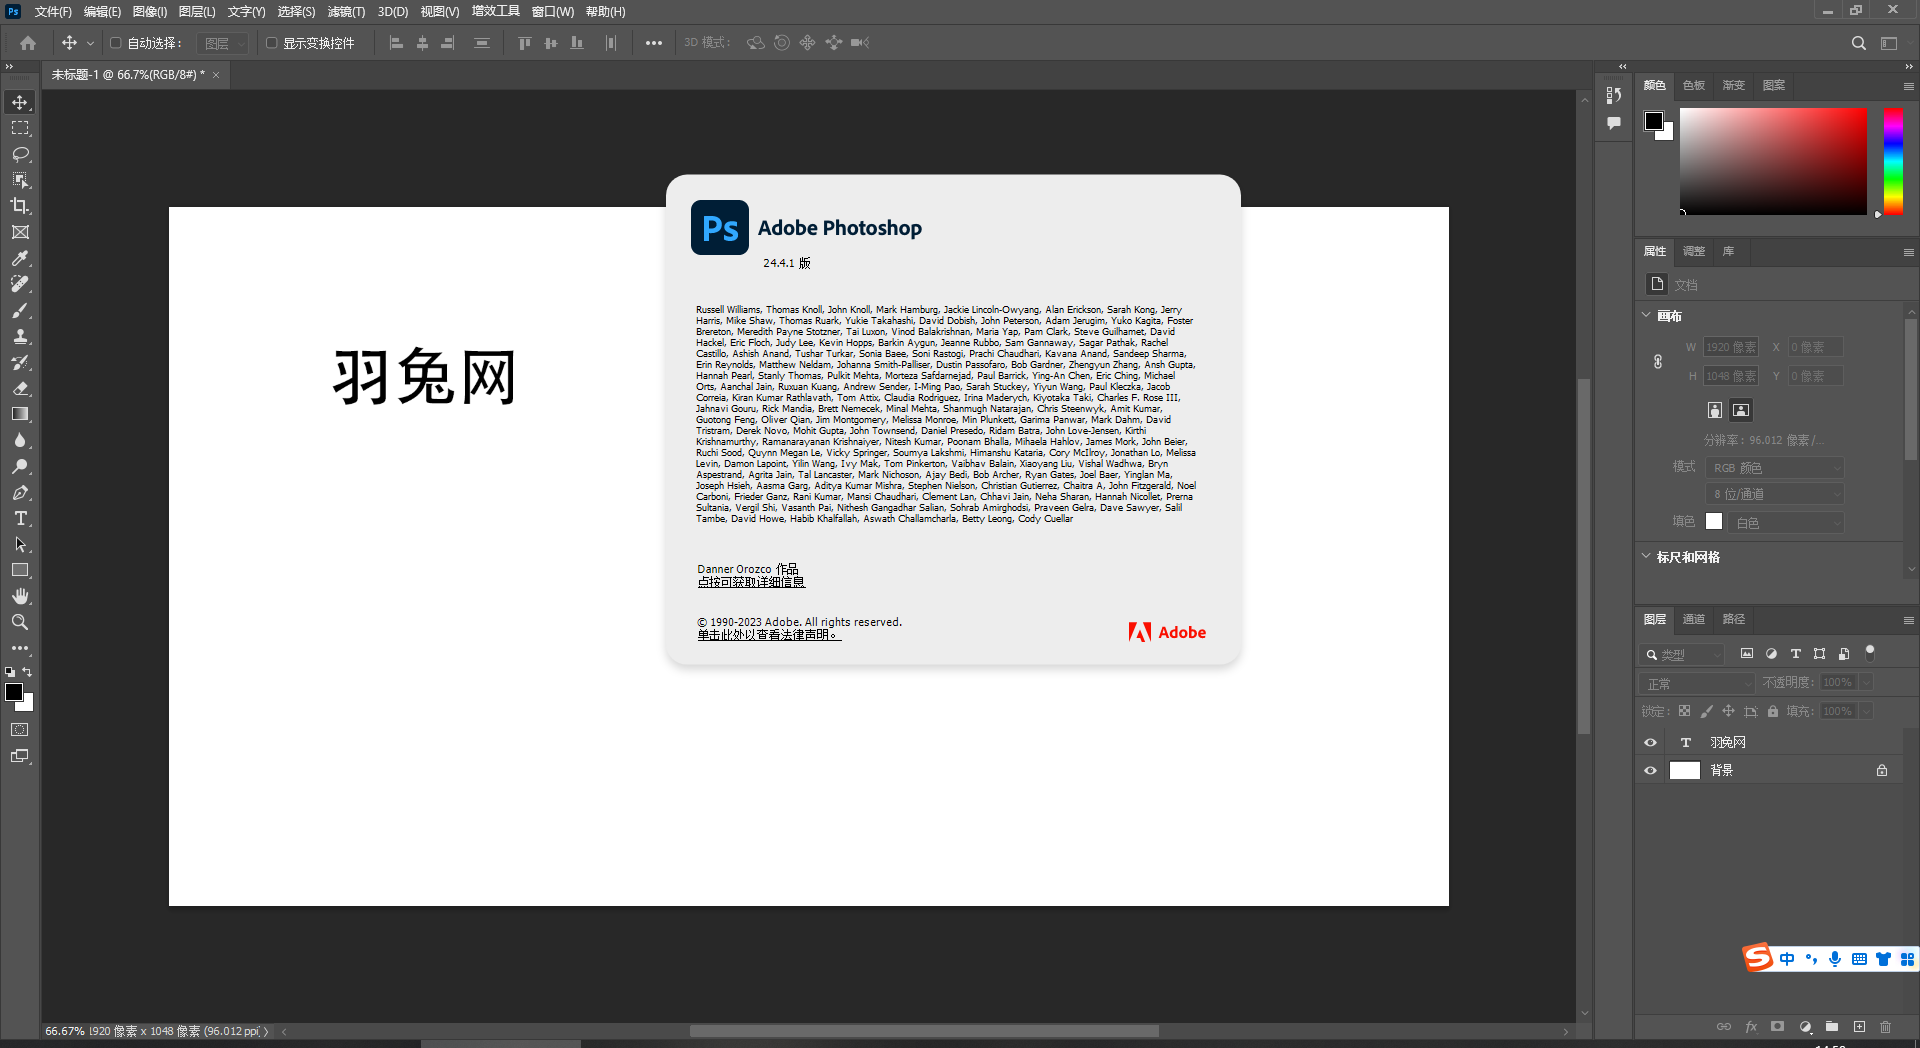Select landscape canvas orientation button
The image size is (1920, 1048).
1741,410
